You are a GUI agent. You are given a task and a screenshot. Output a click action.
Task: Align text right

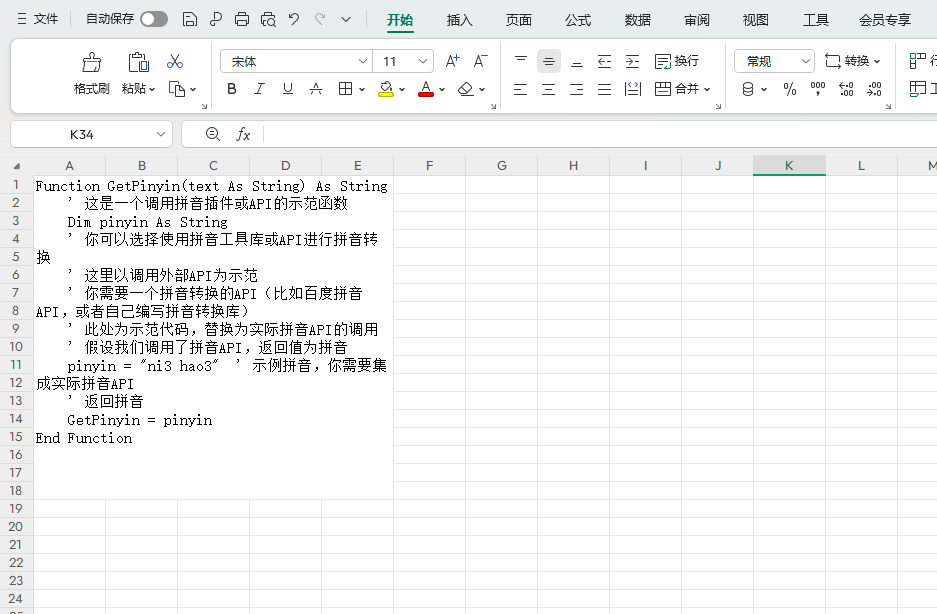coord(577,89)
